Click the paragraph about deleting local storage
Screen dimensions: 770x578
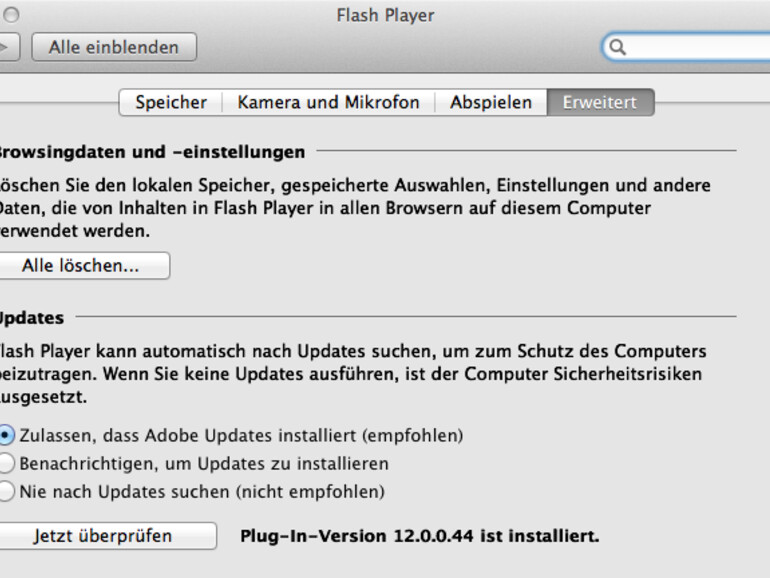pos(350,208)
